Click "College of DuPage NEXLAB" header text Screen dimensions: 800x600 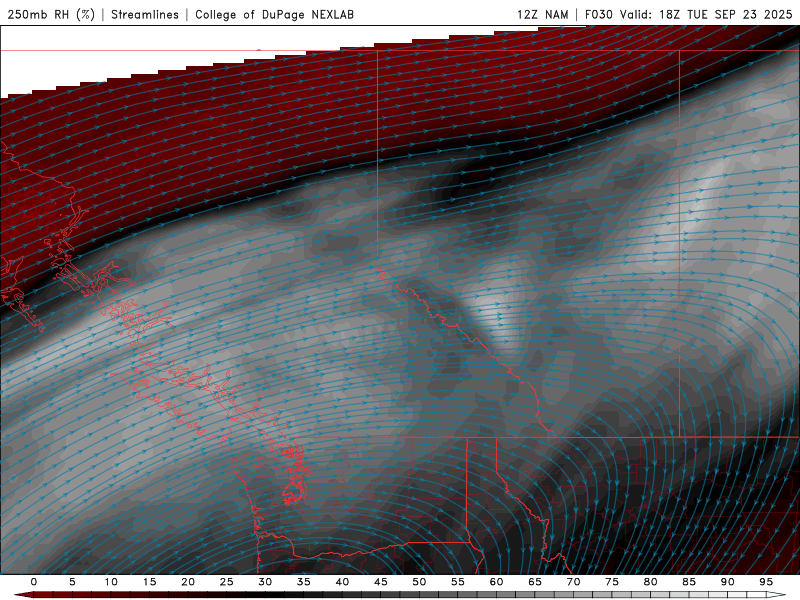point(274,14)
